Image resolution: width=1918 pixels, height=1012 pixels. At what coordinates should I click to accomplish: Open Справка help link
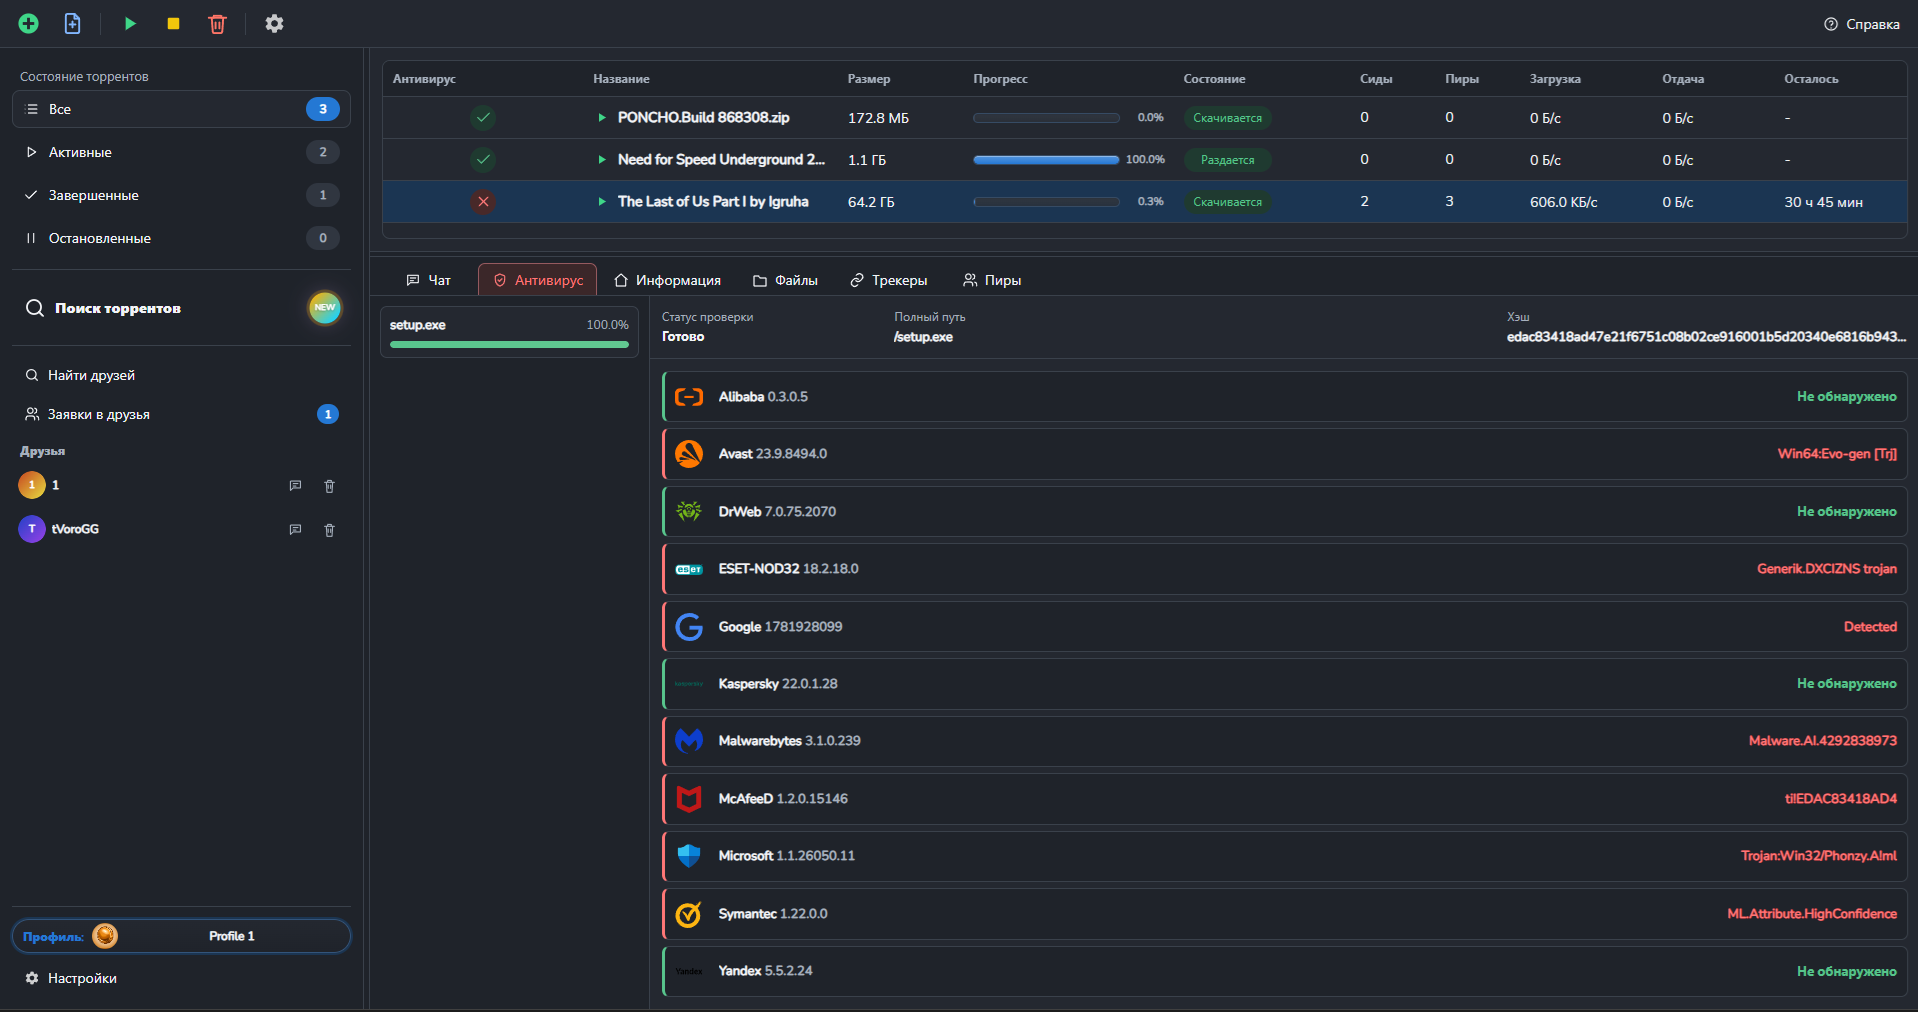point(1861,24)
